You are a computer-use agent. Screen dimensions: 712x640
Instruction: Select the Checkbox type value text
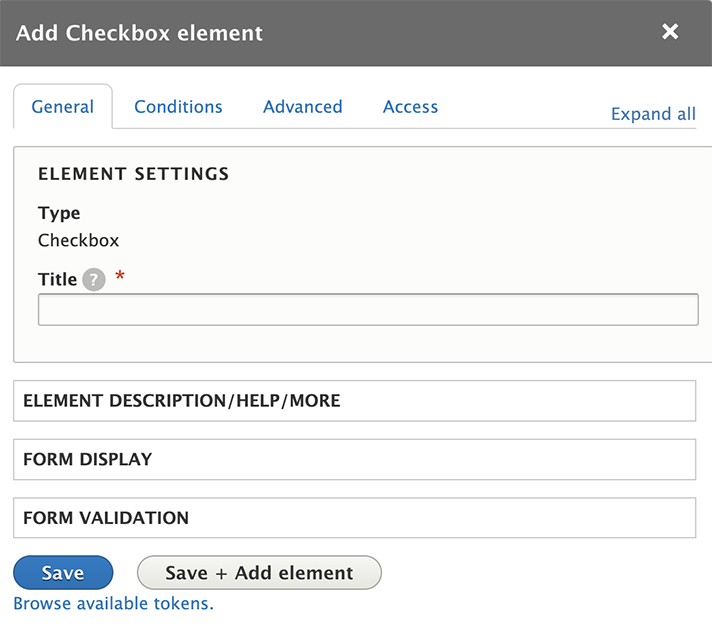[79, 240]
